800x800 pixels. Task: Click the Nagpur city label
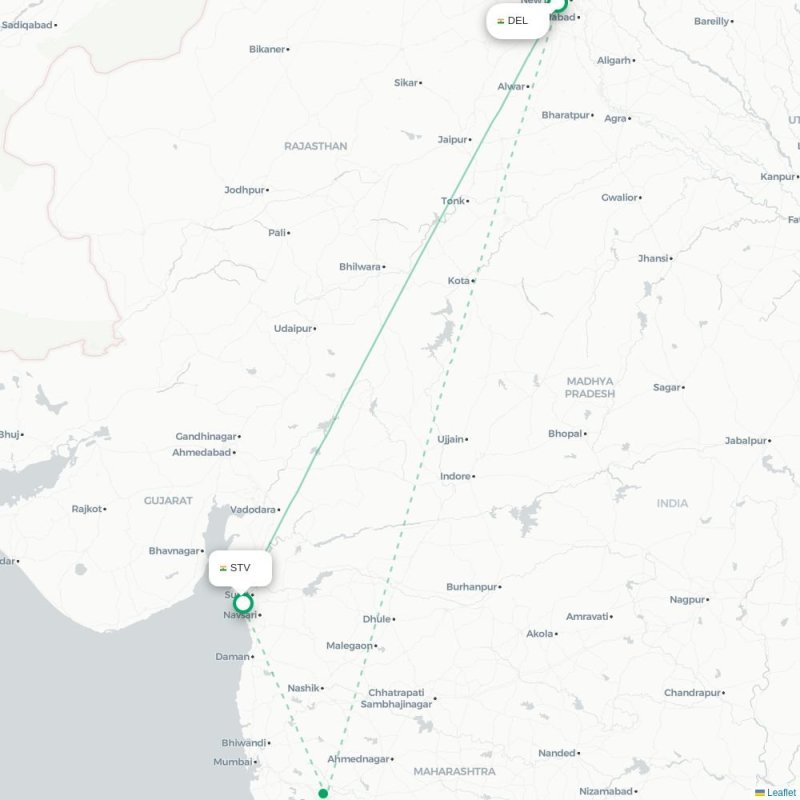687,599
